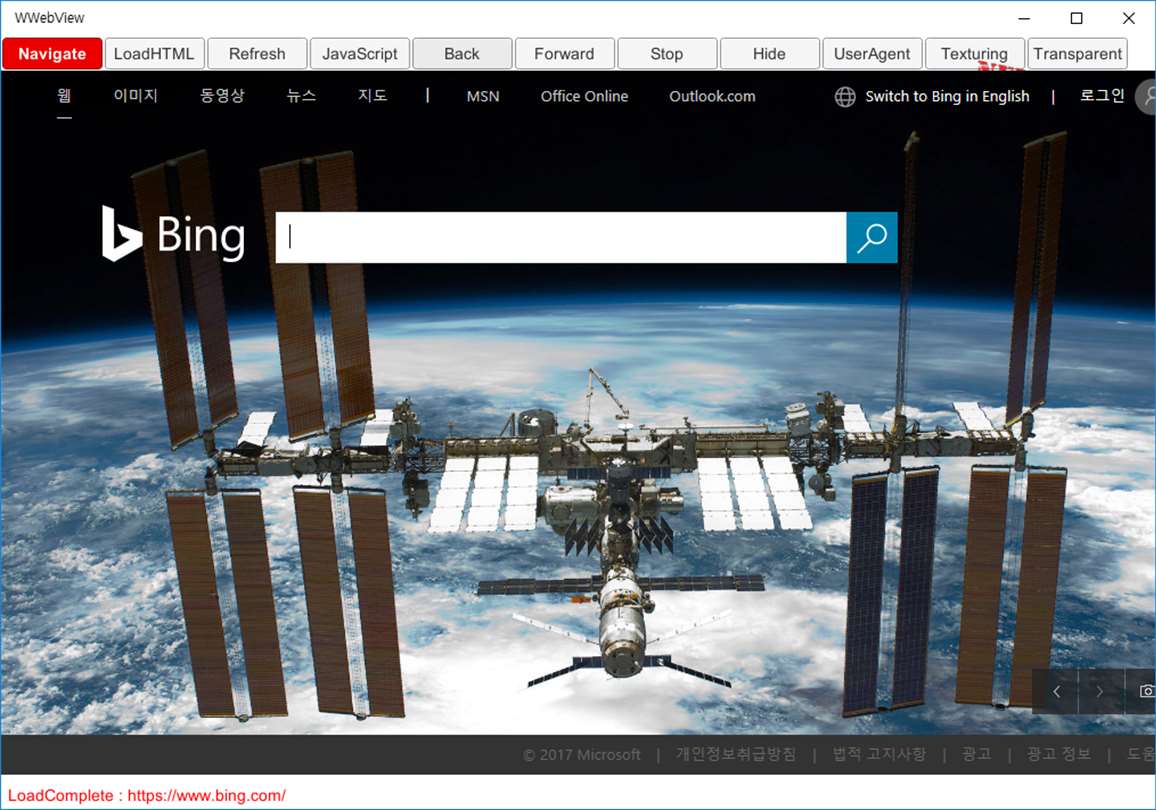Viewport: 1156px width, 810px height.
Task: Click the Bing search magnifier icon
Action: 871,237
